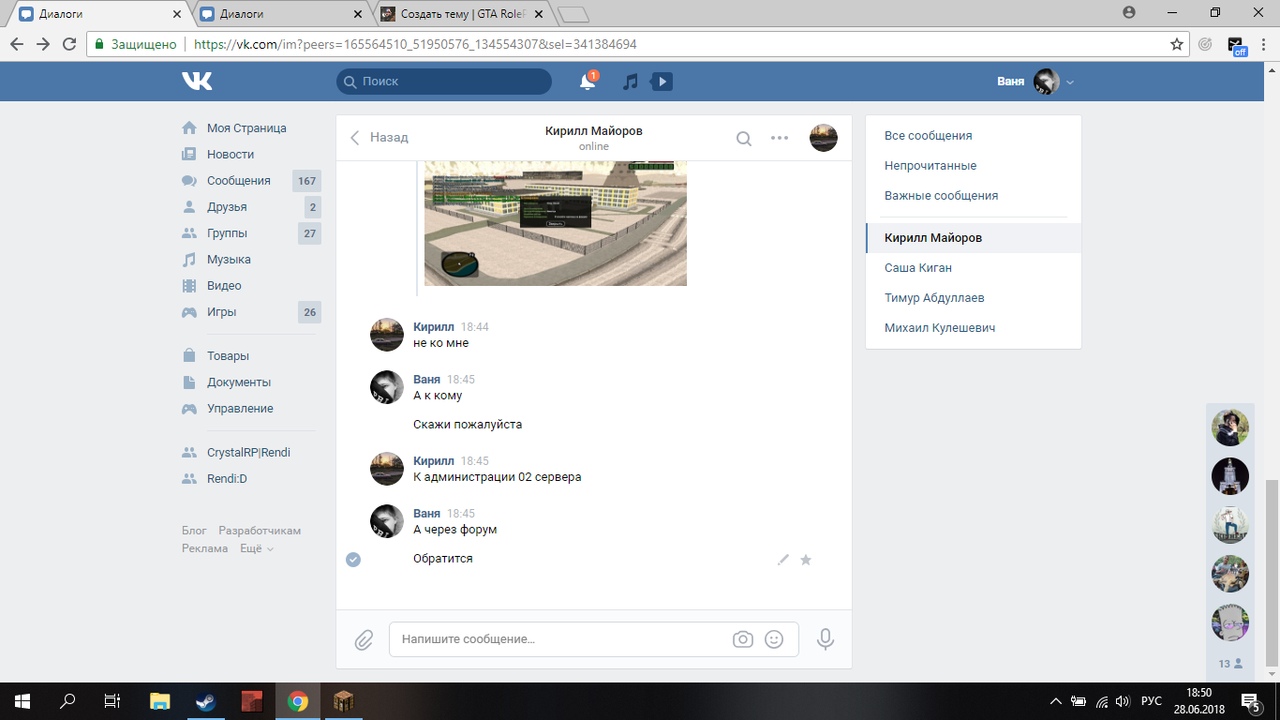Open the music note player icon
This screenshot has width=1280, height=720.
[x=630, y=82]
